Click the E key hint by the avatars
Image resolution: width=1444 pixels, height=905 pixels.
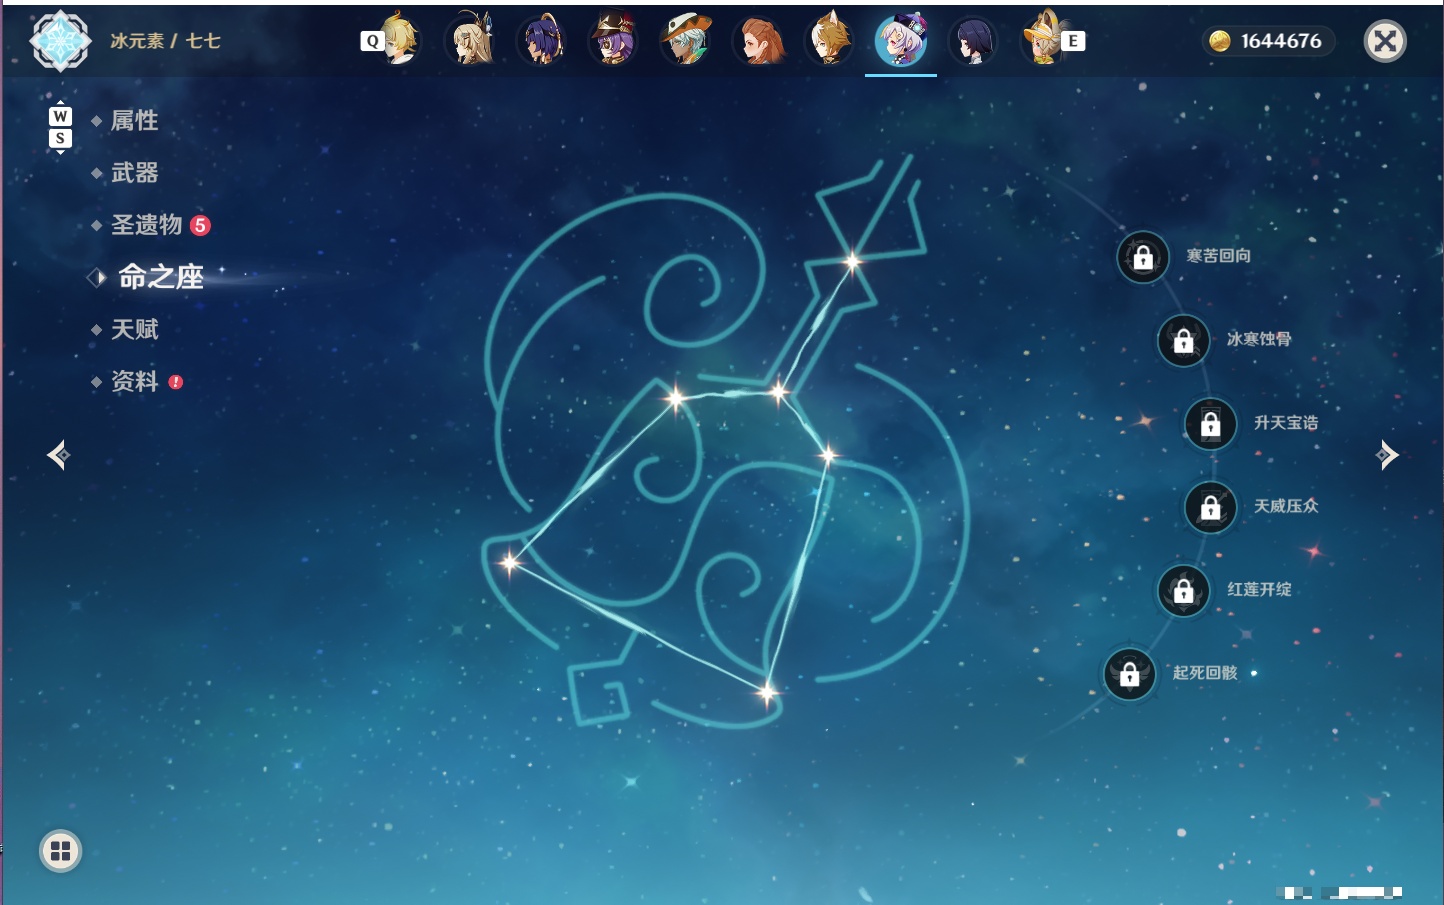1073,41
